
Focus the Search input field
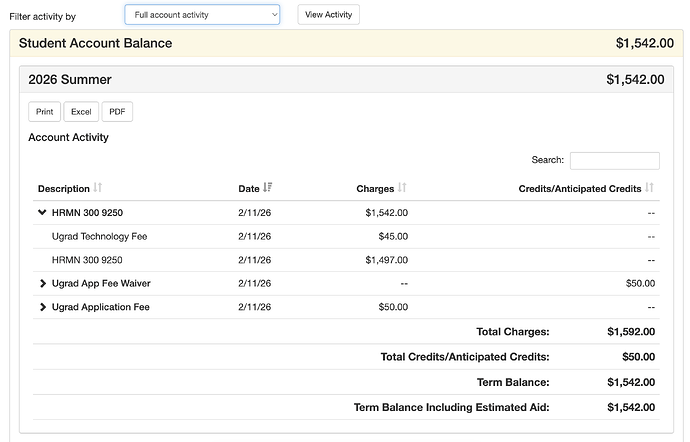pos(614,160)
